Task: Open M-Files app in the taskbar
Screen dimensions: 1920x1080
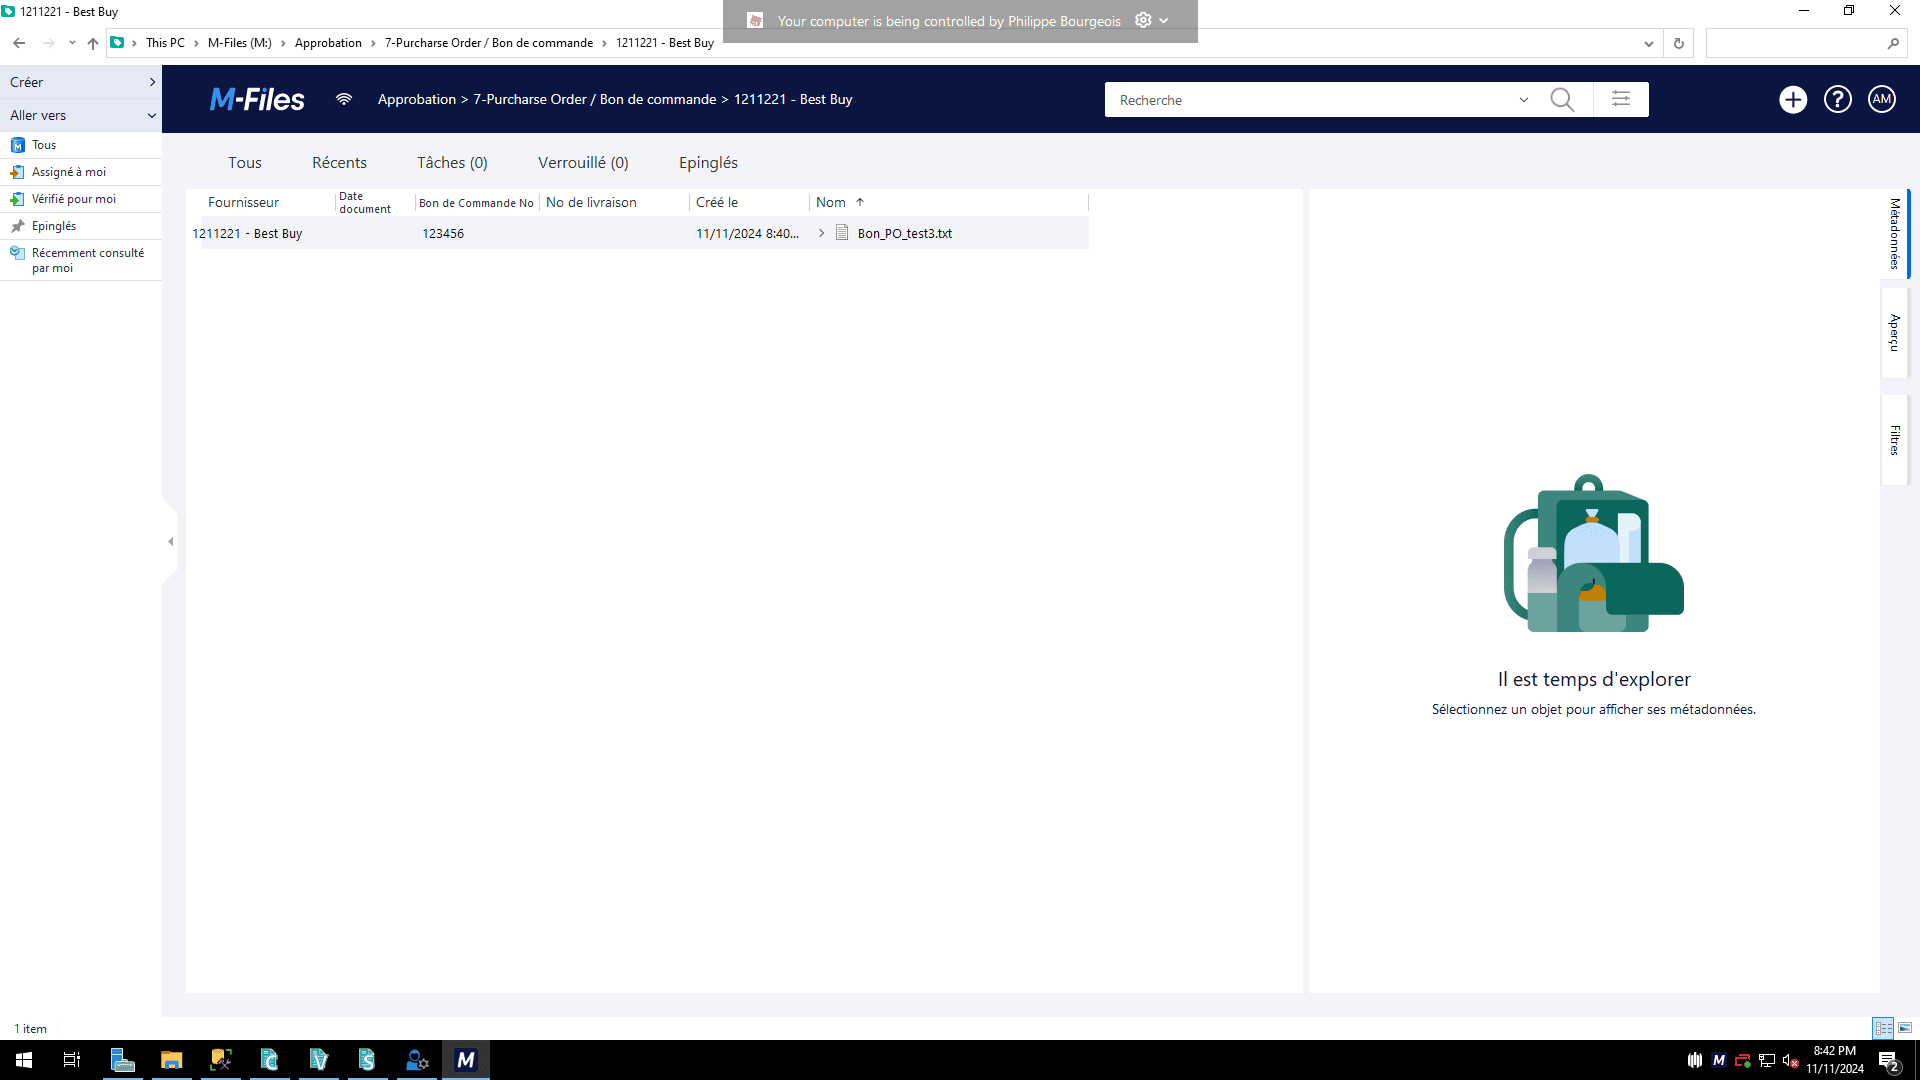Action: (x=466, y=1060)
